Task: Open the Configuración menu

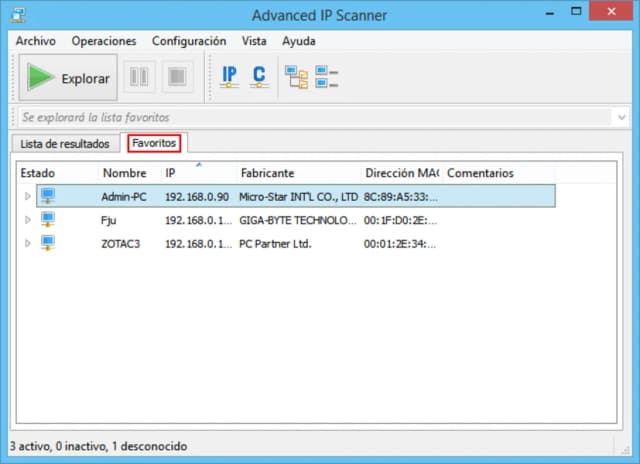Action: [189, 41]
